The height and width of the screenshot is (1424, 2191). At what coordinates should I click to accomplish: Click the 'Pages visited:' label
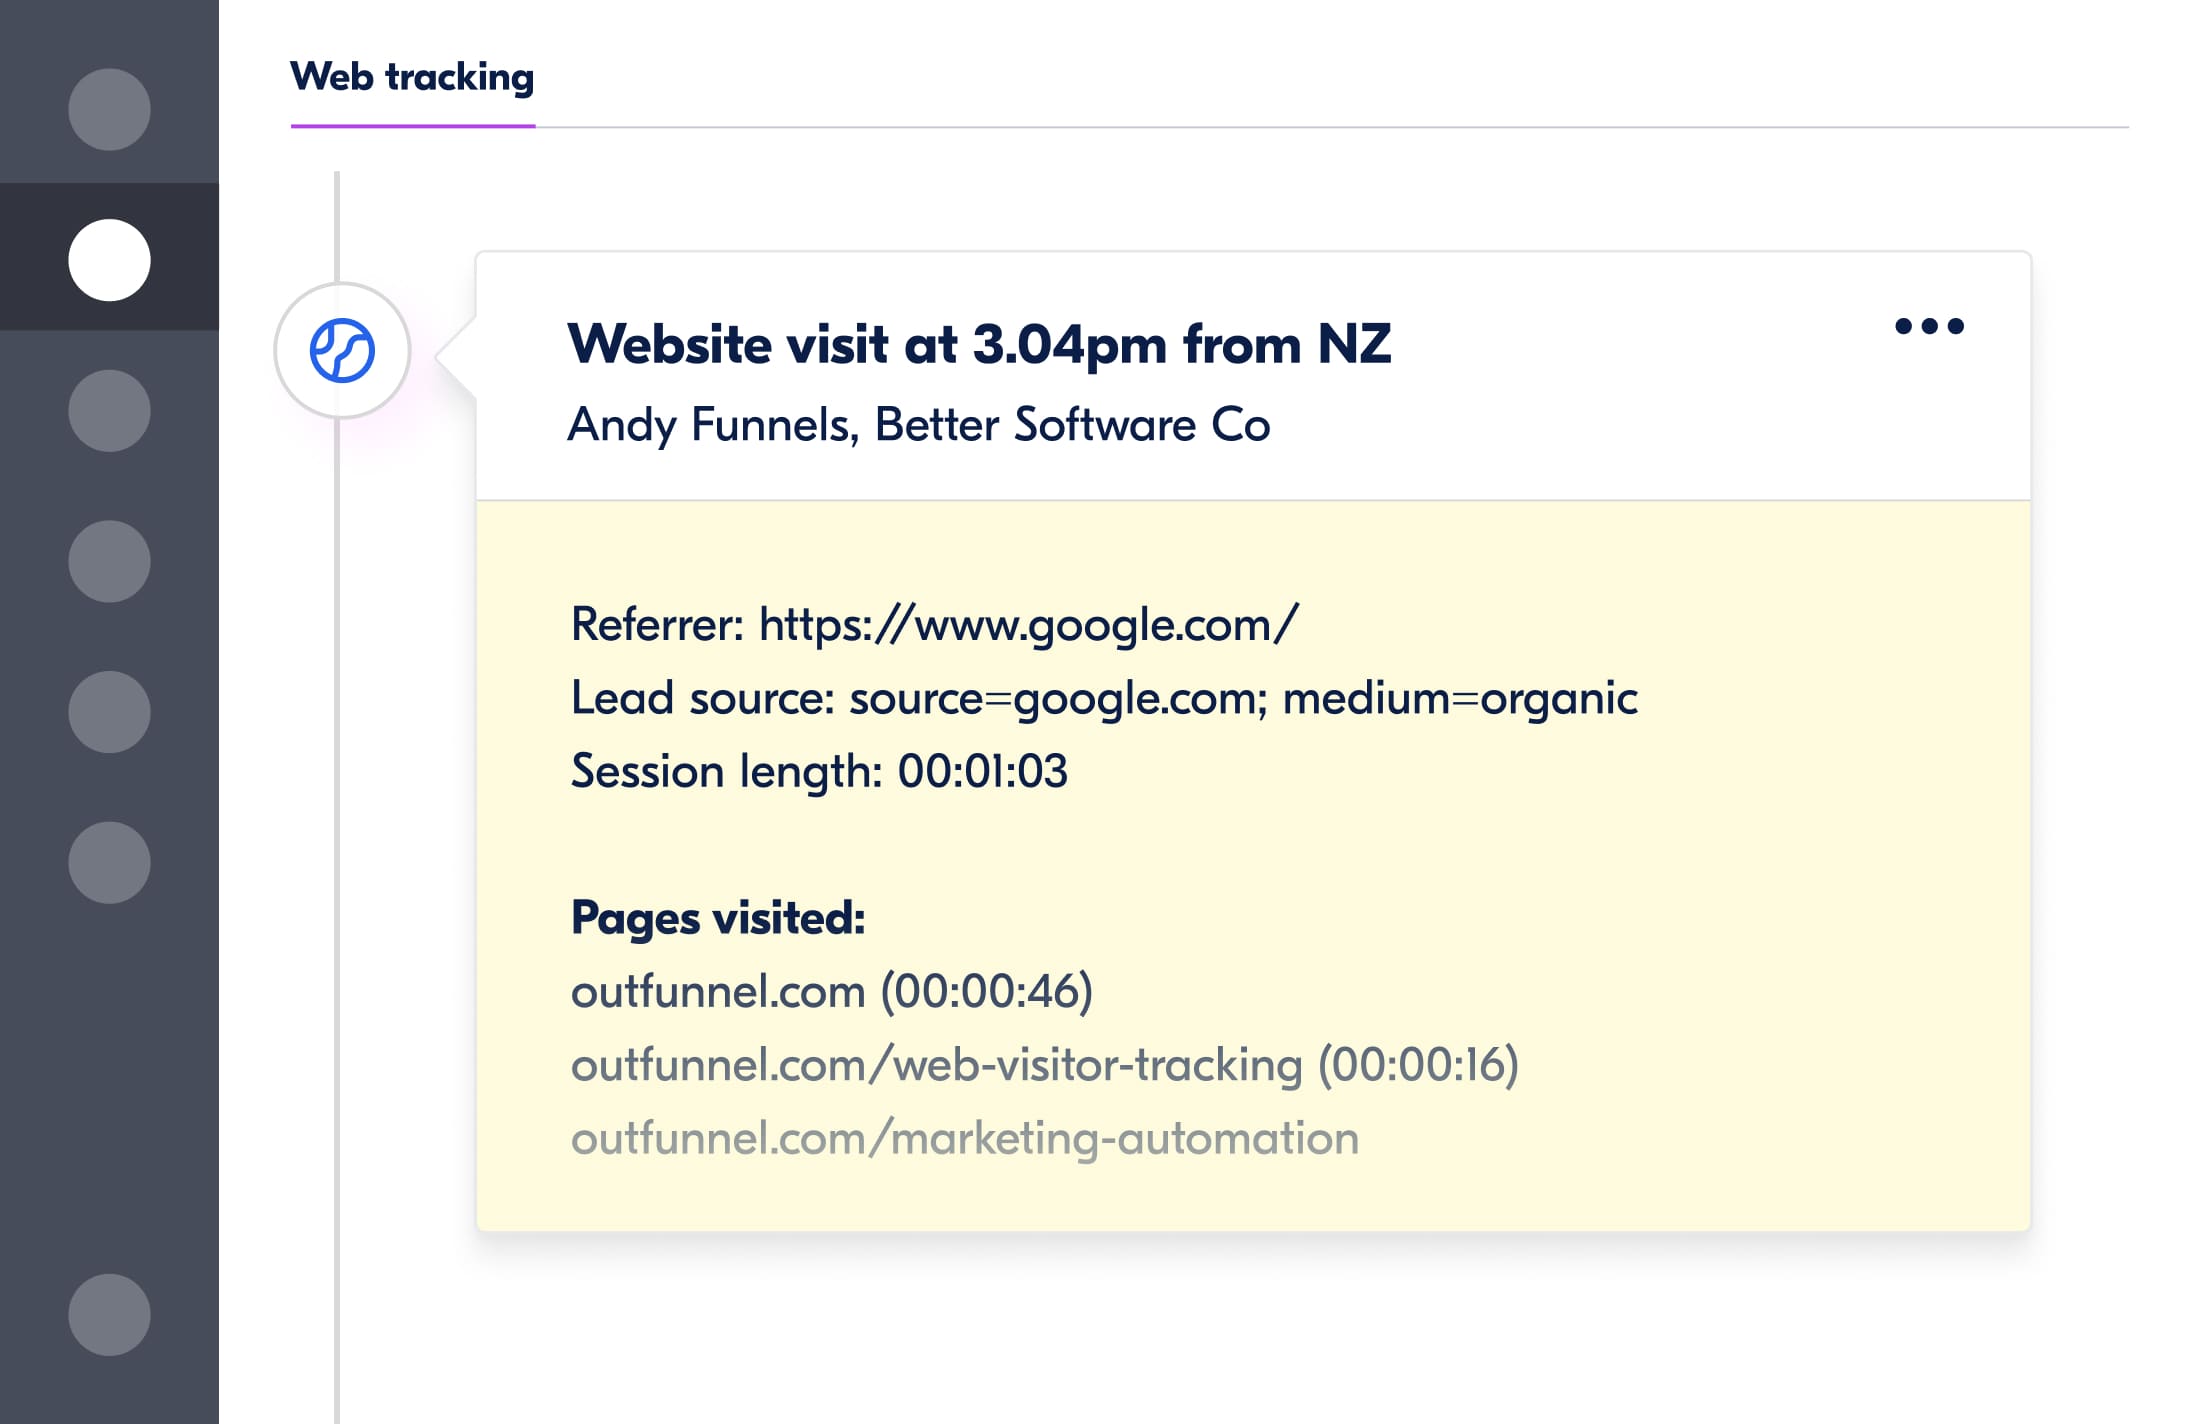click(x=718, y=918)
